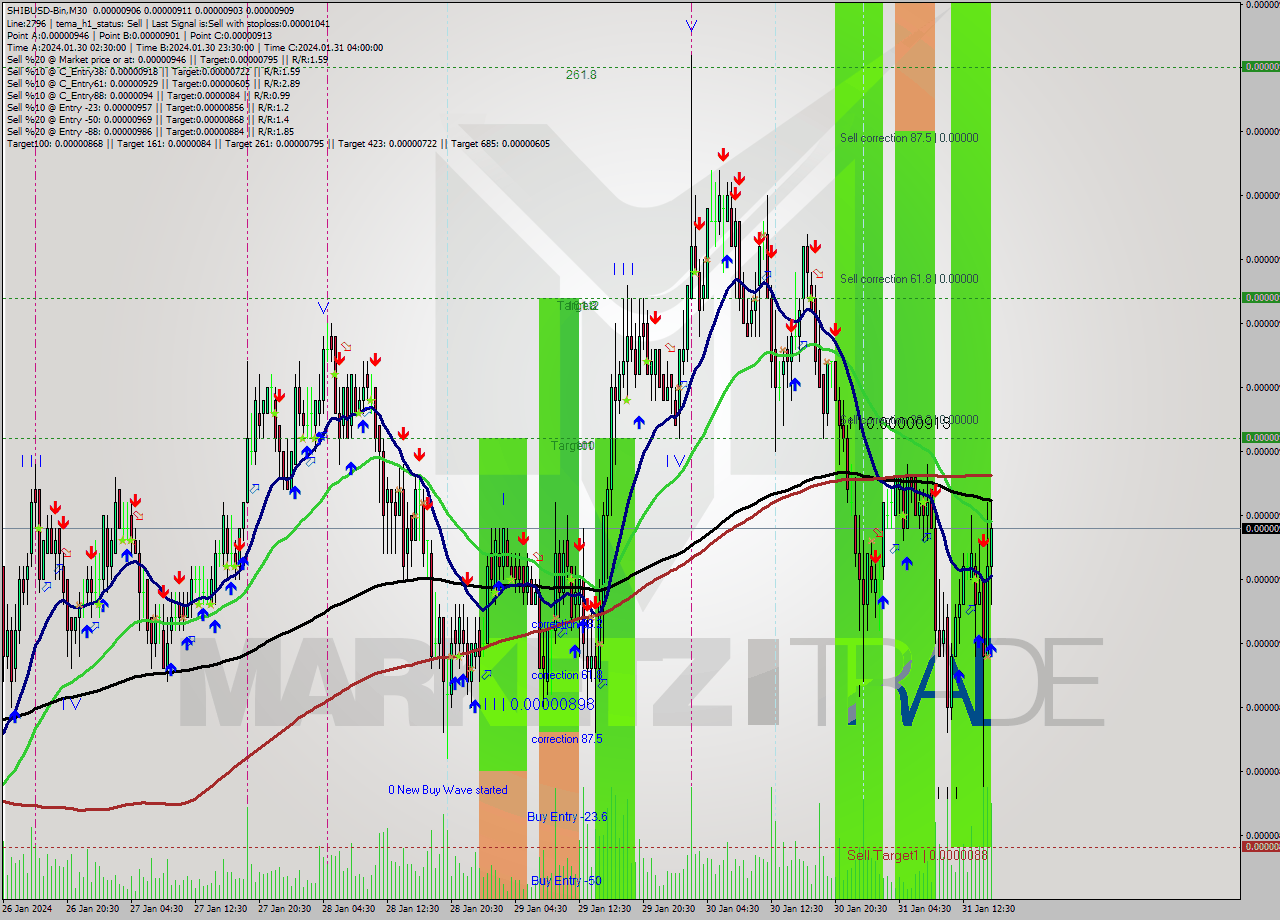Click the 'Time A:2024.01.30 02:30:00' line

[x=194, y=47]
